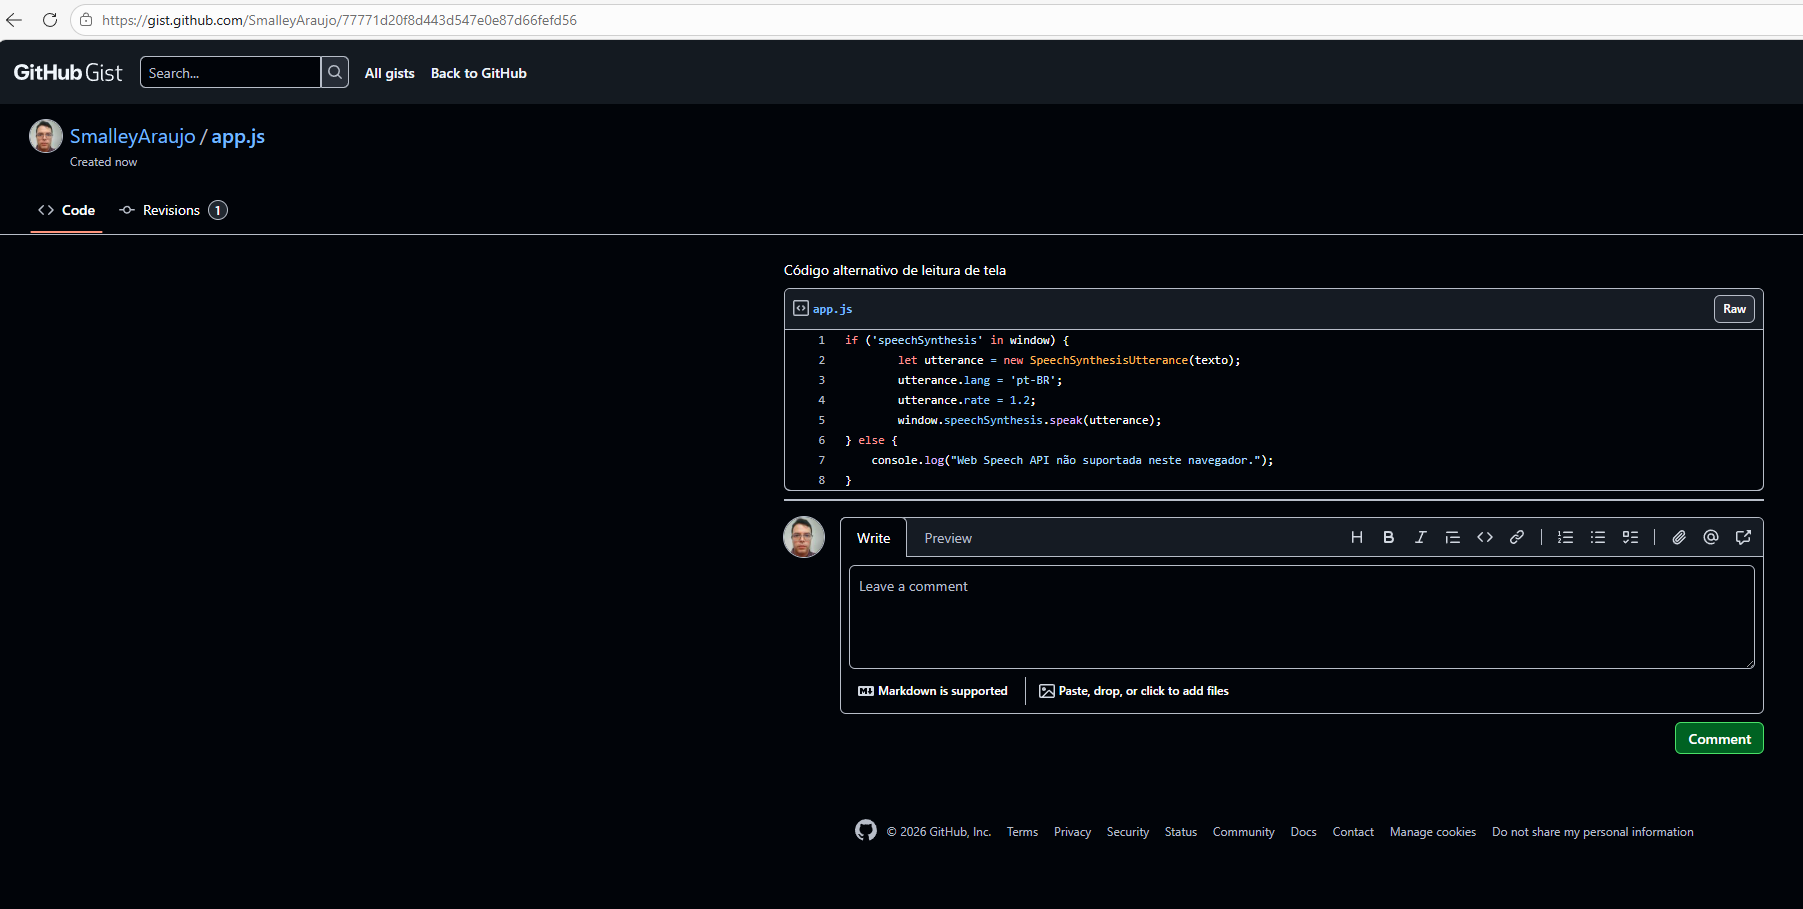Open the Markdown is supported link
The height and width of the screenshot is (909, 1803).
933,691
